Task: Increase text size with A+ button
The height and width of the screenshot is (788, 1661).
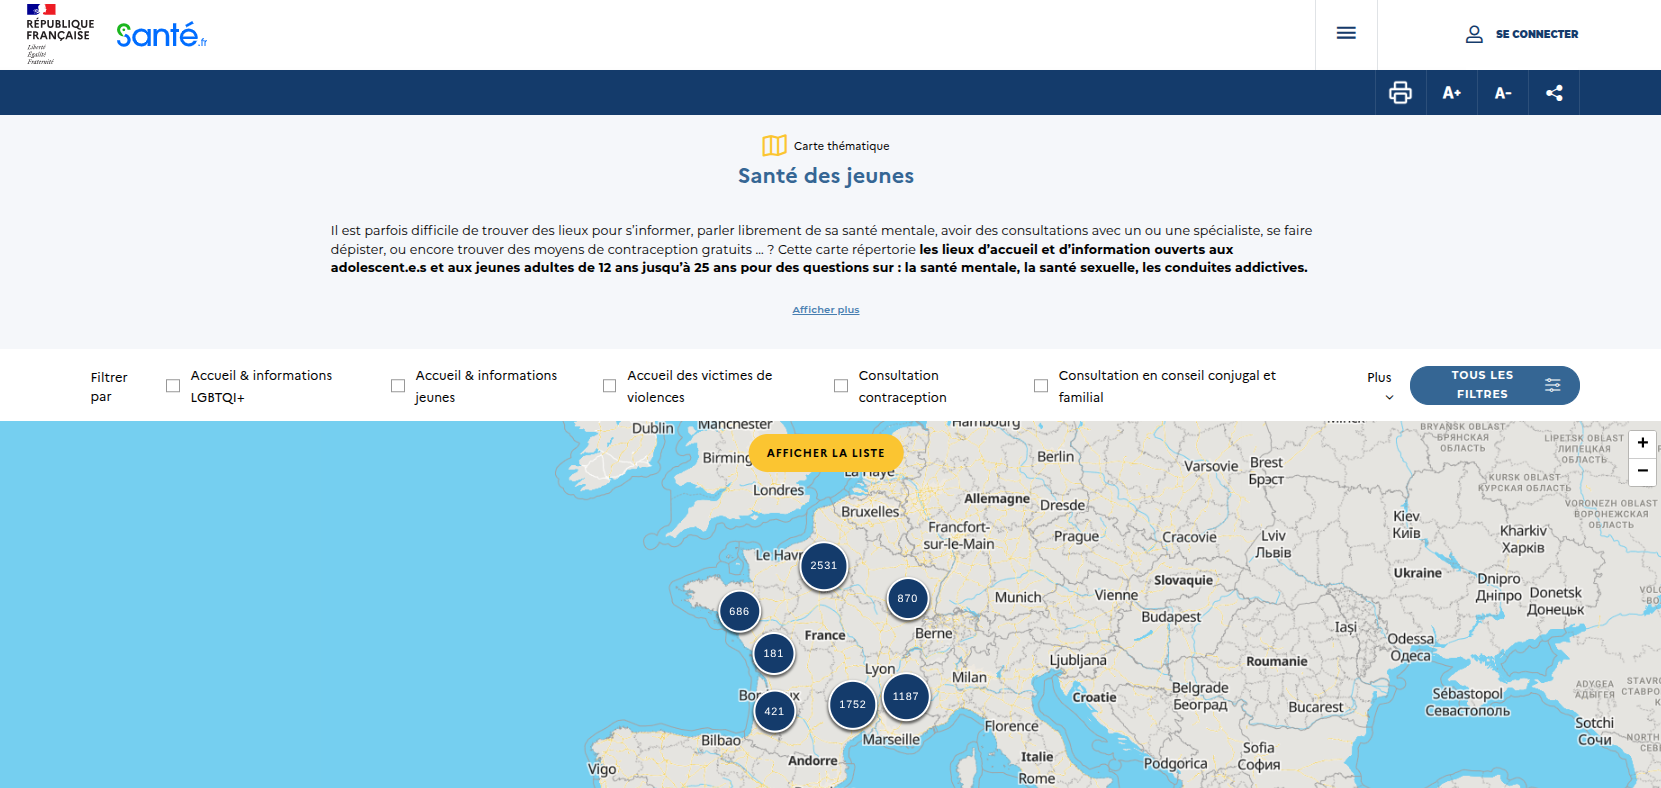Action: pos(1452,93)
